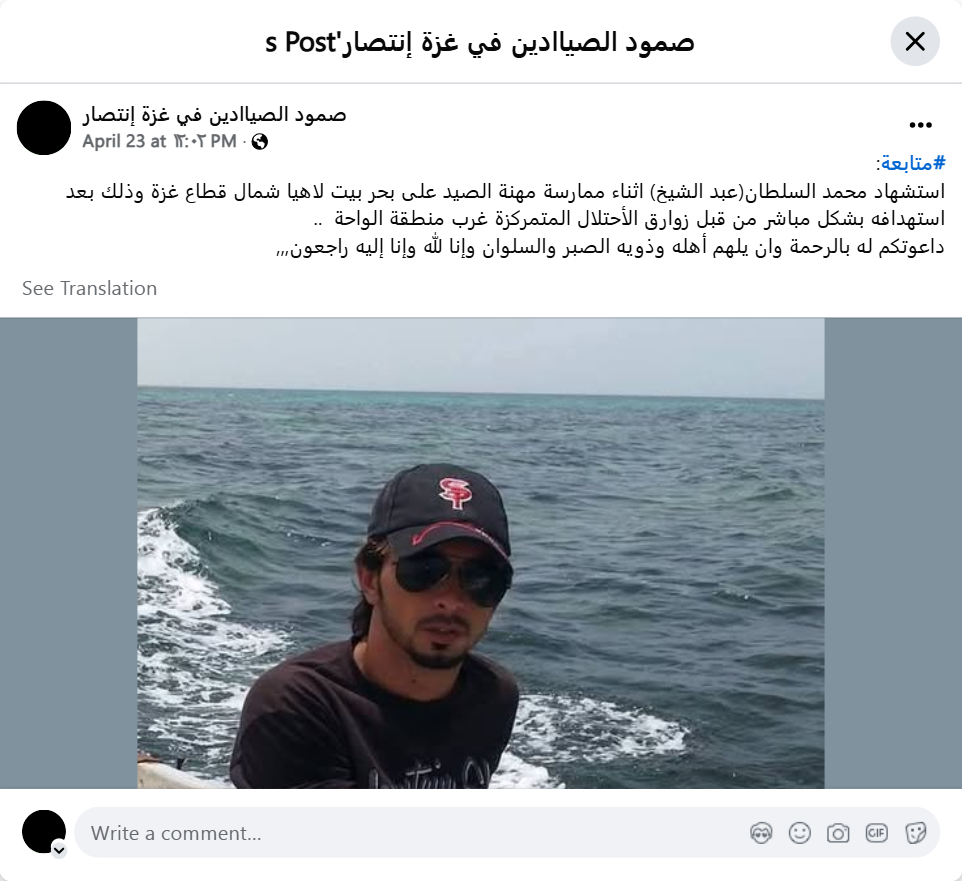Open the avatar sticker icon in comment box

(761, 833)
